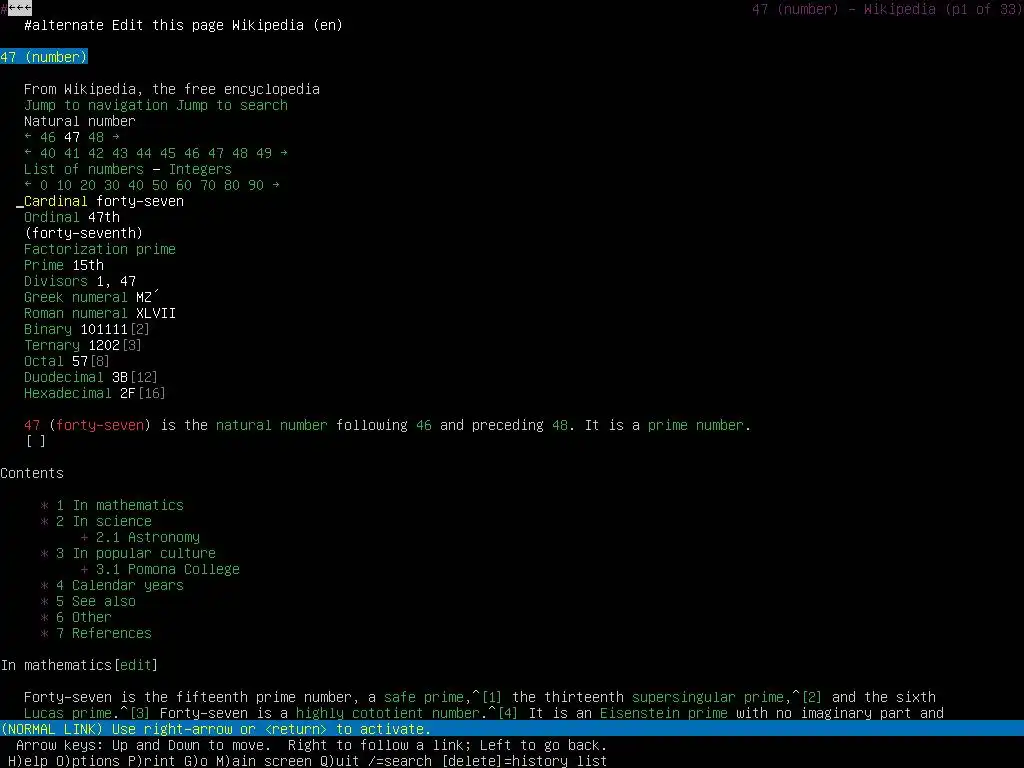Follow the "natural number" link in intro
This screenshot has width=1024, height=768.
pos(272,425)
